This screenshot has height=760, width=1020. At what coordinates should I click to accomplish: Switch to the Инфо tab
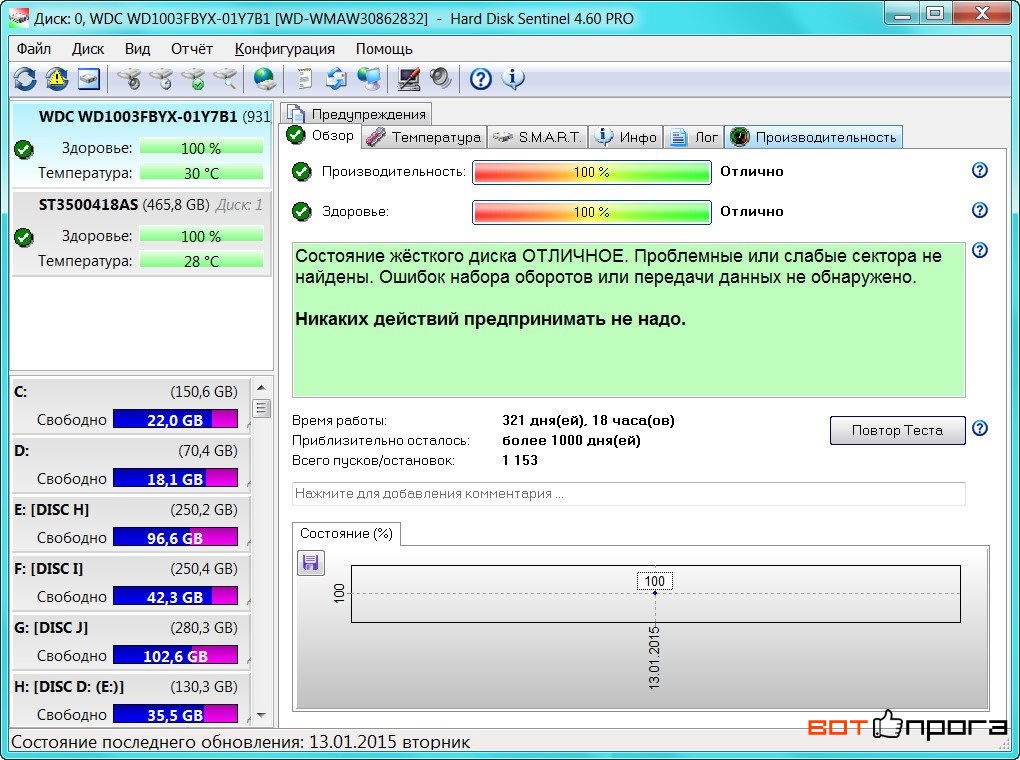point(626,137)
